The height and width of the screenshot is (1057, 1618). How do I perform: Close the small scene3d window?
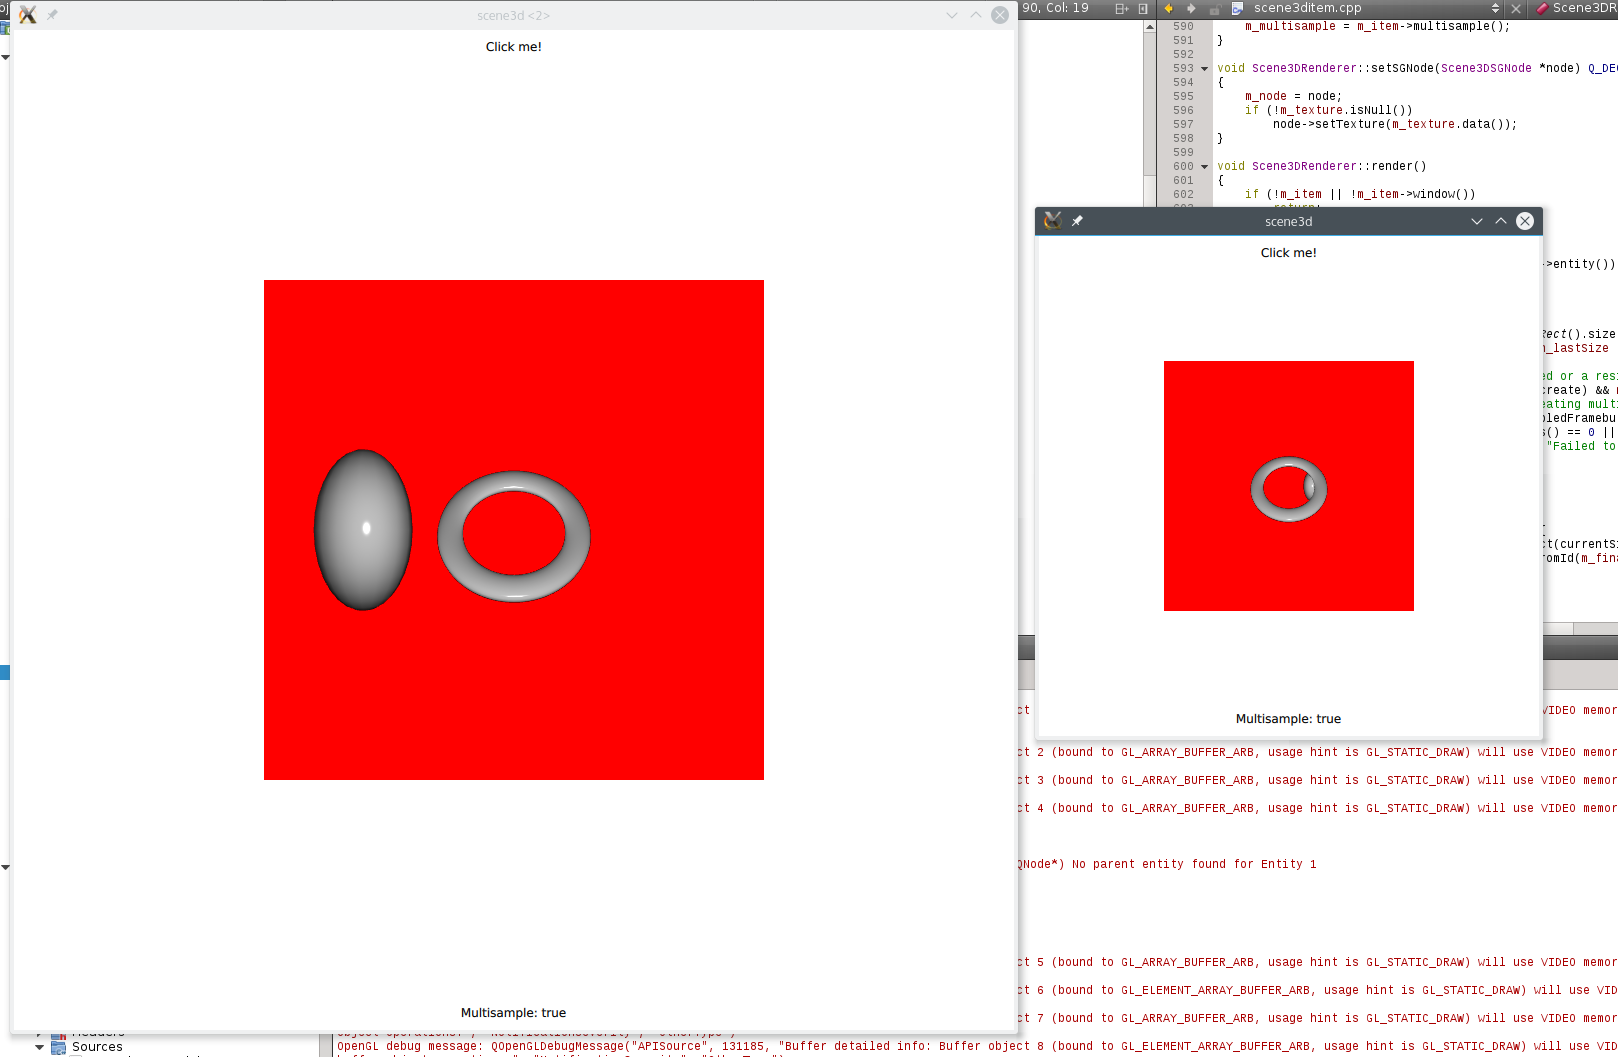click(x=1525, y=221)
